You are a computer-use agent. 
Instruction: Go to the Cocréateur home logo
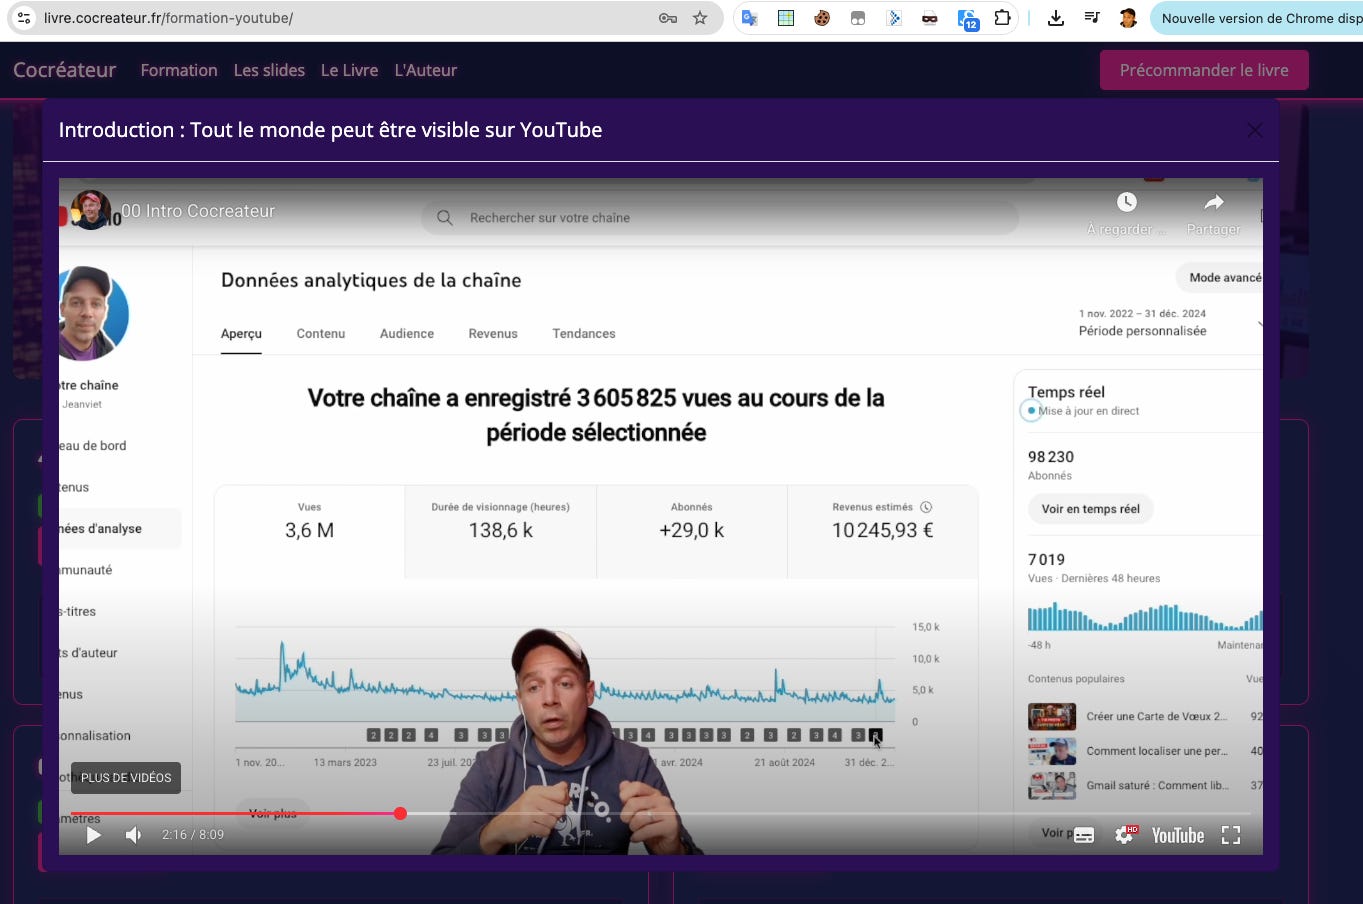pos(65,70)
